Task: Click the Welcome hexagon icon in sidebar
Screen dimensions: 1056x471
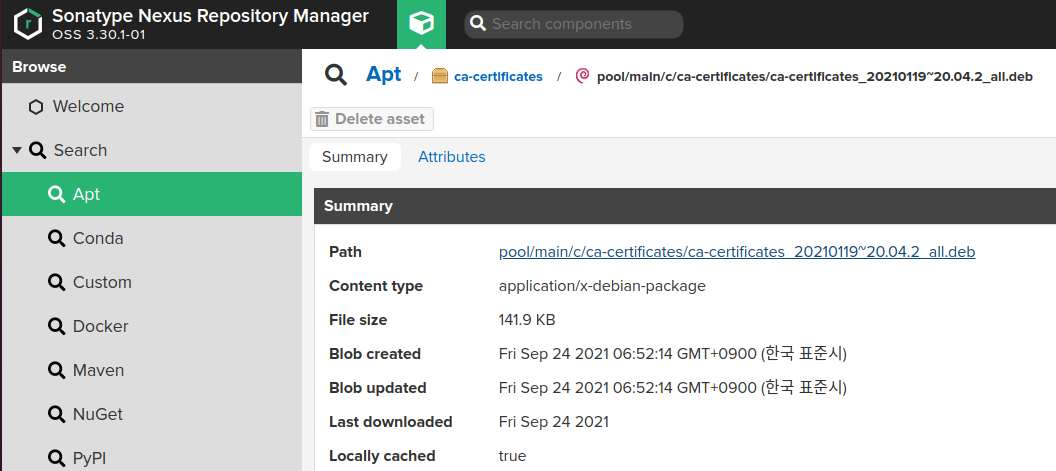Action: click(36, 107)
